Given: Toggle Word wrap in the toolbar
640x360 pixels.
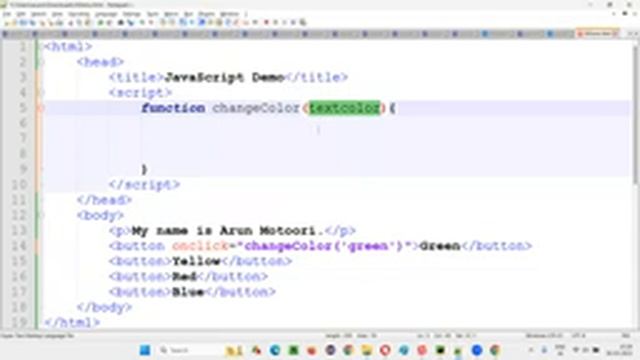Looking at the screenshot, I should click(183, 23).
